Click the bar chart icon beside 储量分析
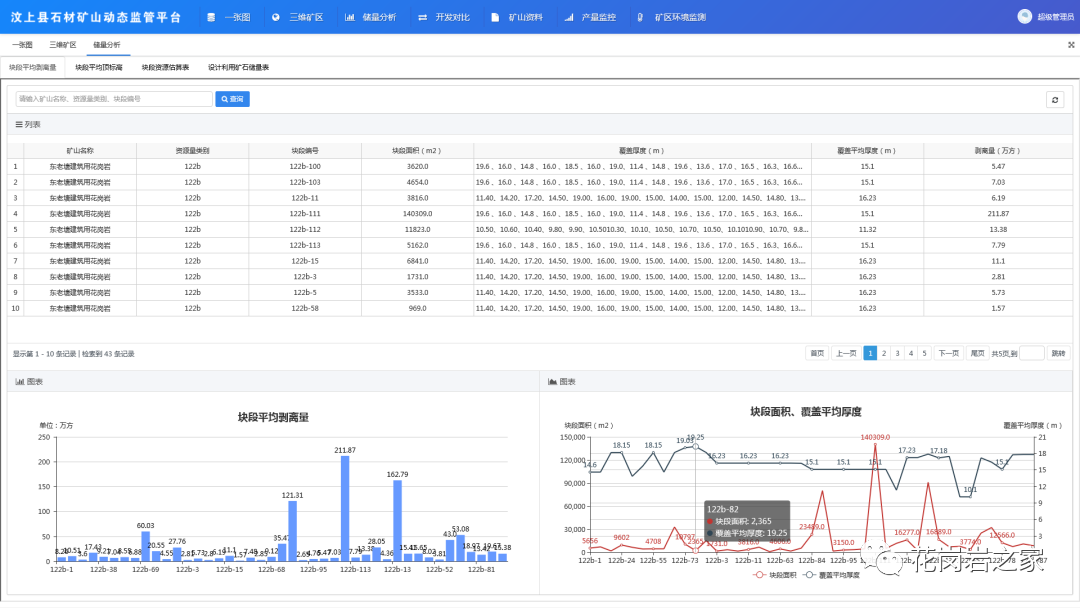 tap(349, 17)
